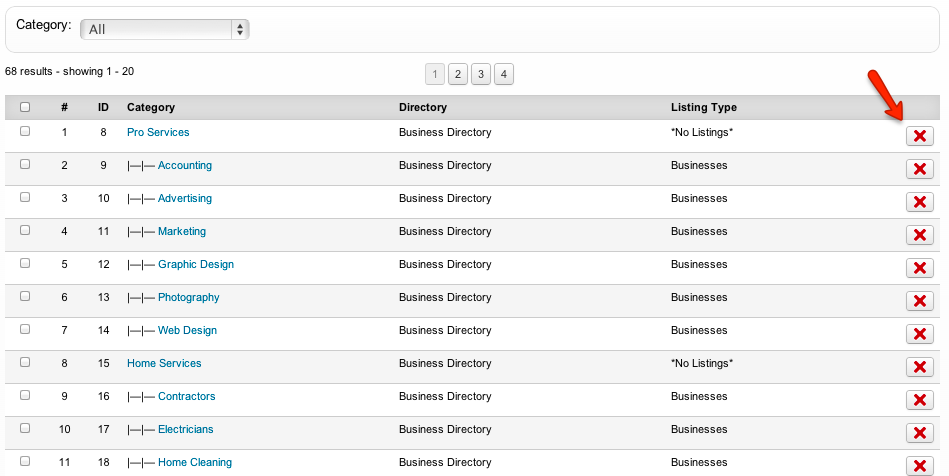Click delete icon for Graphic Design
Screen dimensions: 949x476
[x=919, y=268]
